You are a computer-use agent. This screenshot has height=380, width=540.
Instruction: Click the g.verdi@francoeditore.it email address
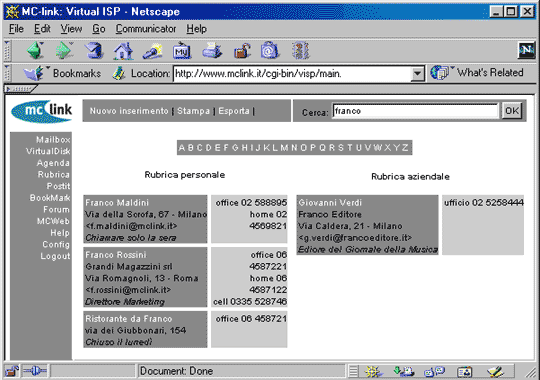point(355,238)
